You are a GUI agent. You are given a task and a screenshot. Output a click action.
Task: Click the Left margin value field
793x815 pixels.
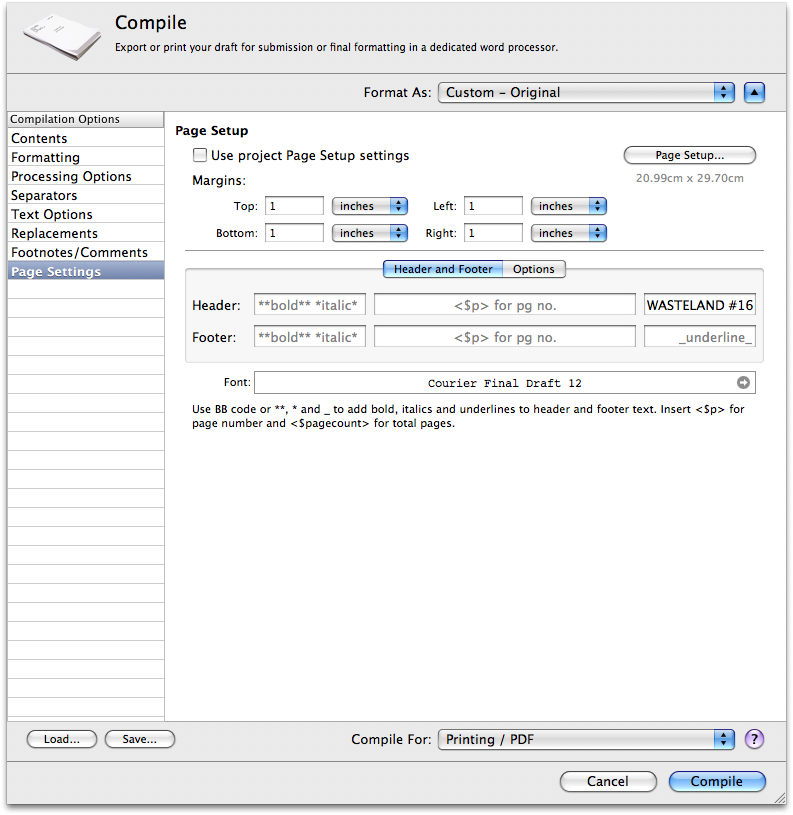(x=493, y=206)
